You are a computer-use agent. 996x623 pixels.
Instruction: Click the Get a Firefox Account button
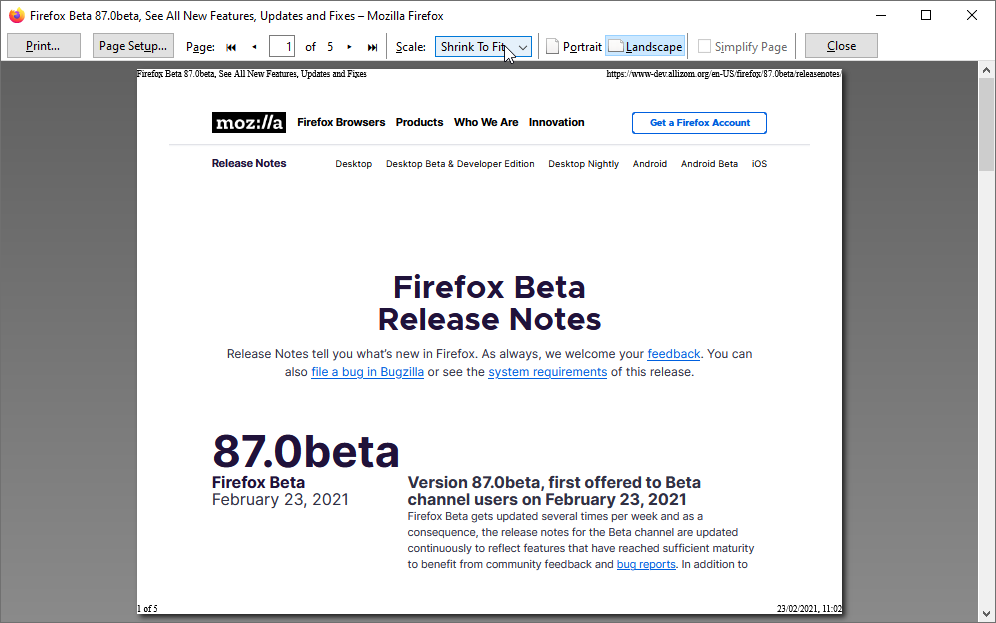(699, 123)
